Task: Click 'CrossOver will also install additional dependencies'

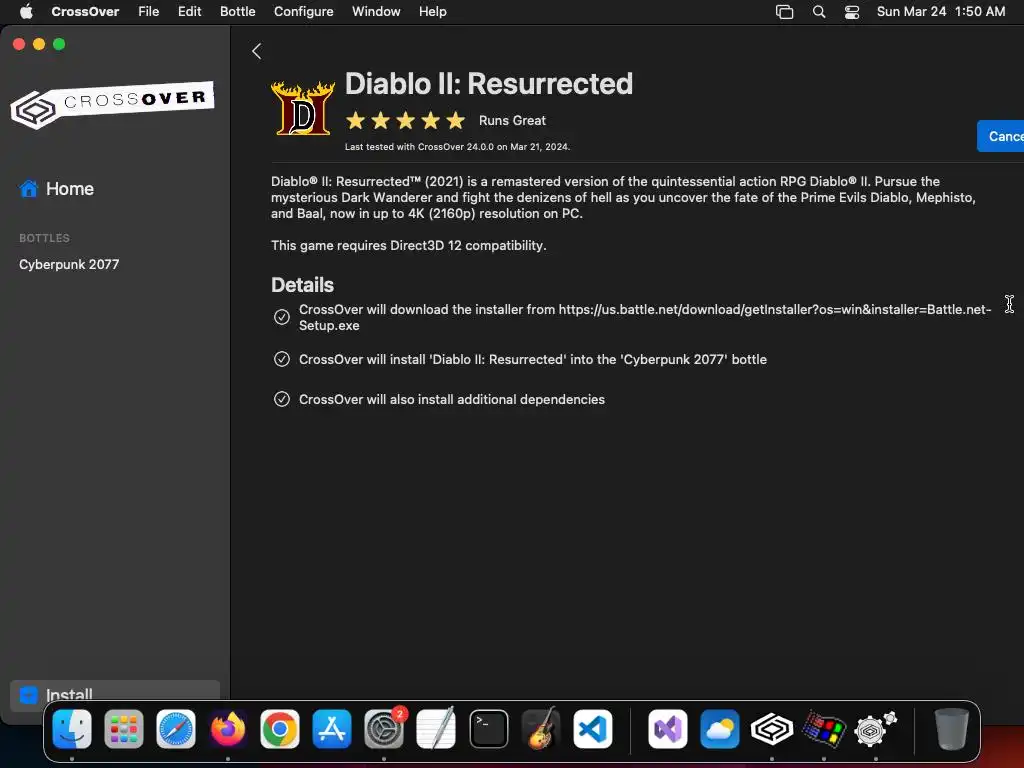Action: coord(452,400)
